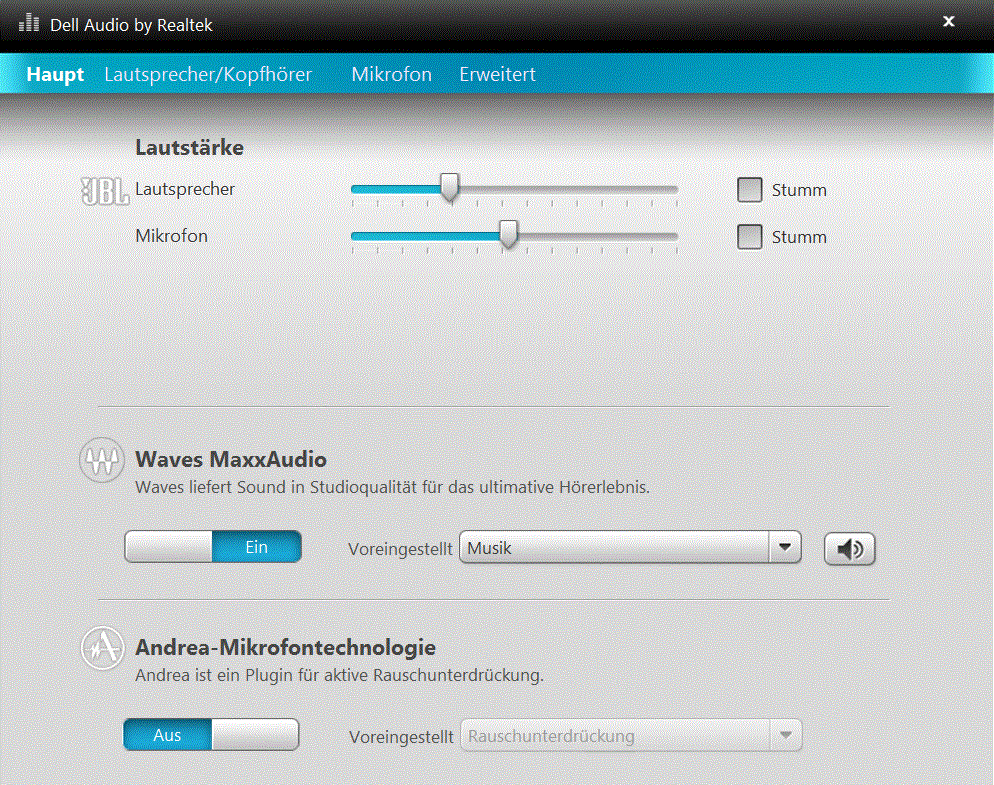994x785 pixels.
Task: Turn off the Waves MaxxAudio Ein switch
Action: [x=213, y=547]
